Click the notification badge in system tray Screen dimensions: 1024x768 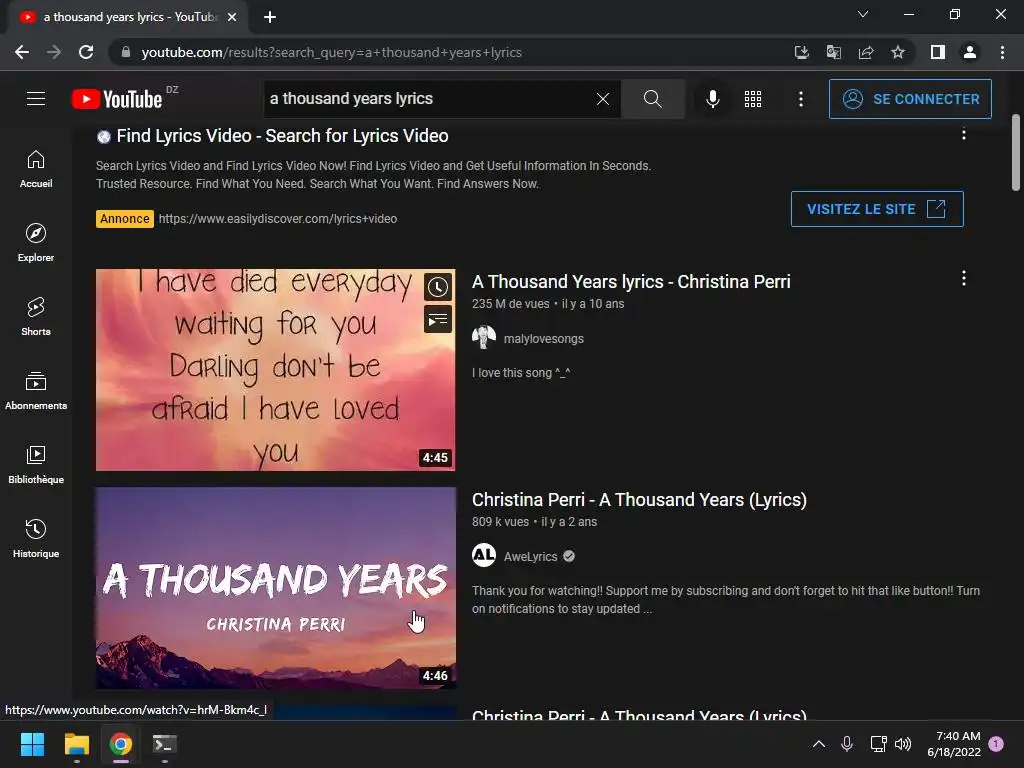pos(996,744)
